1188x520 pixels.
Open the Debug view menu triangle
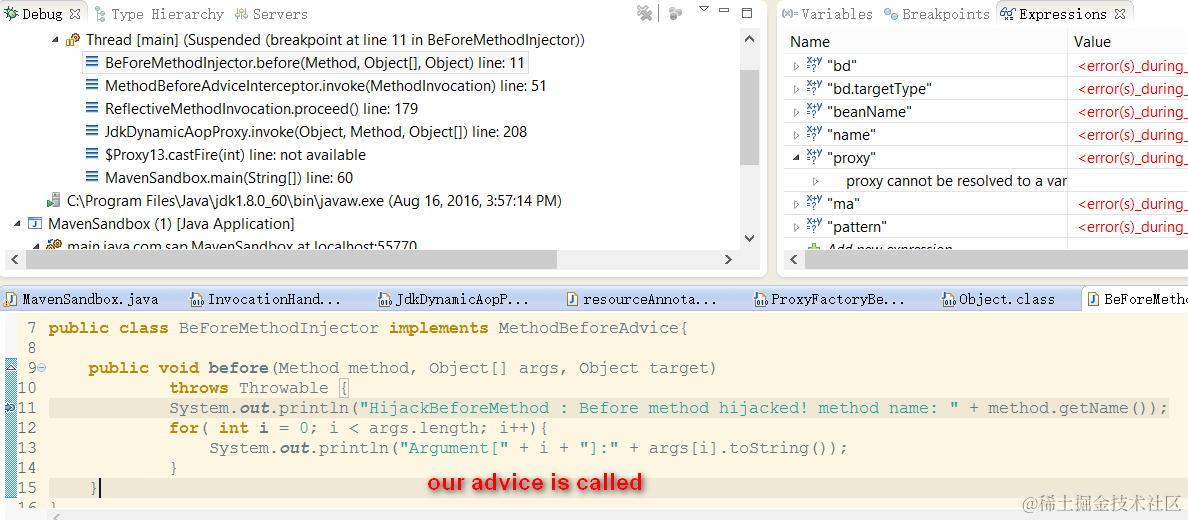point(703,9)
